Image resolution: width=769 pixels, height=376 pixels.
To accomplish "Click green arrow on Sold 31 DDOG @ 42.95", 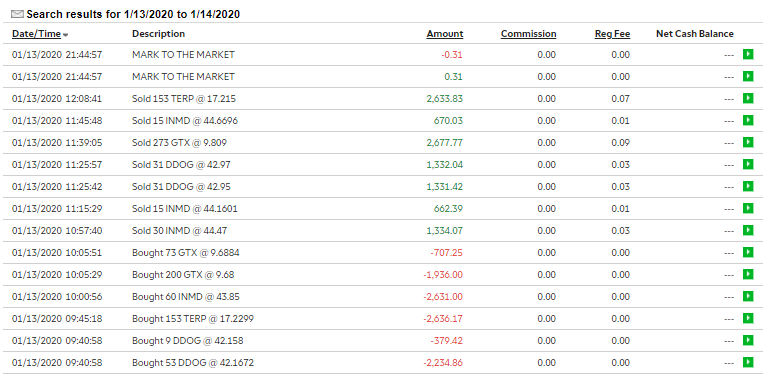I will tap(748, 186).
